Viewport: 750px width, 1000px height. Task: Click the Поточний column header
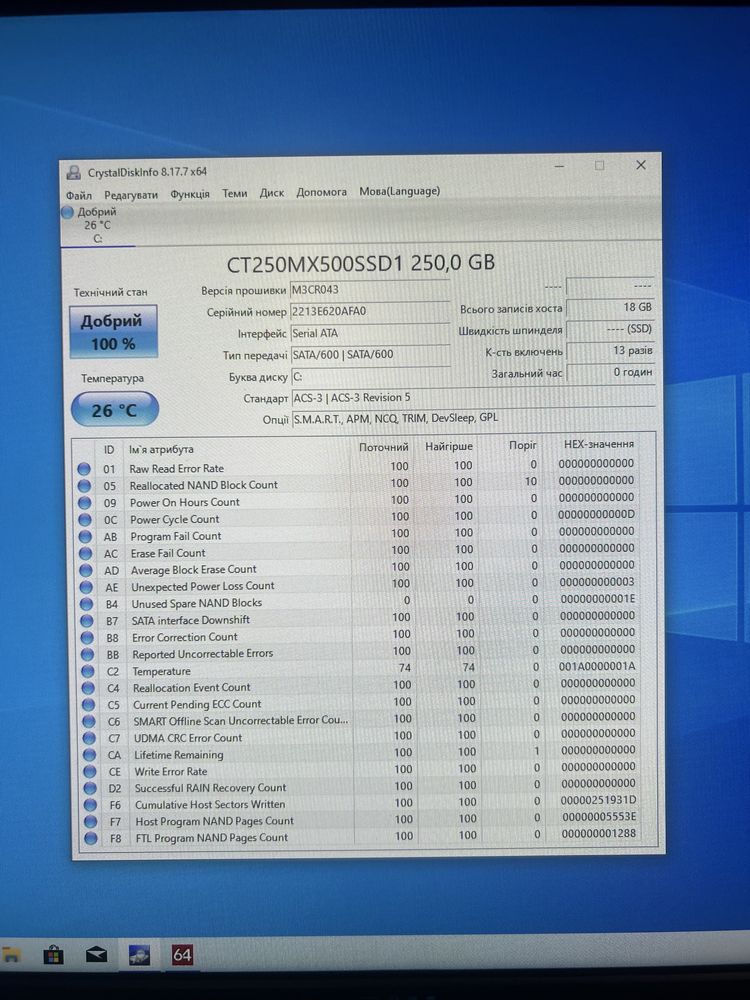coord(383,447)
